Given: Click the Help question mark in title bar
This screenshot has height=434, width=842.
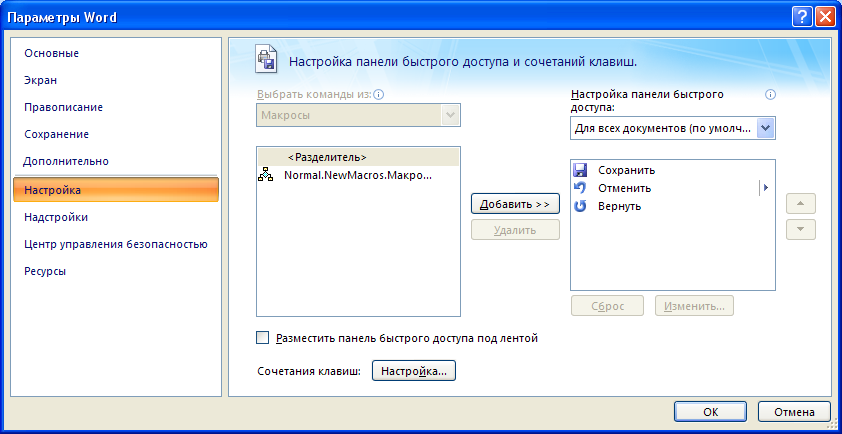Looking at the screenshot, I should pyautogui.click(x=802, y=17).
